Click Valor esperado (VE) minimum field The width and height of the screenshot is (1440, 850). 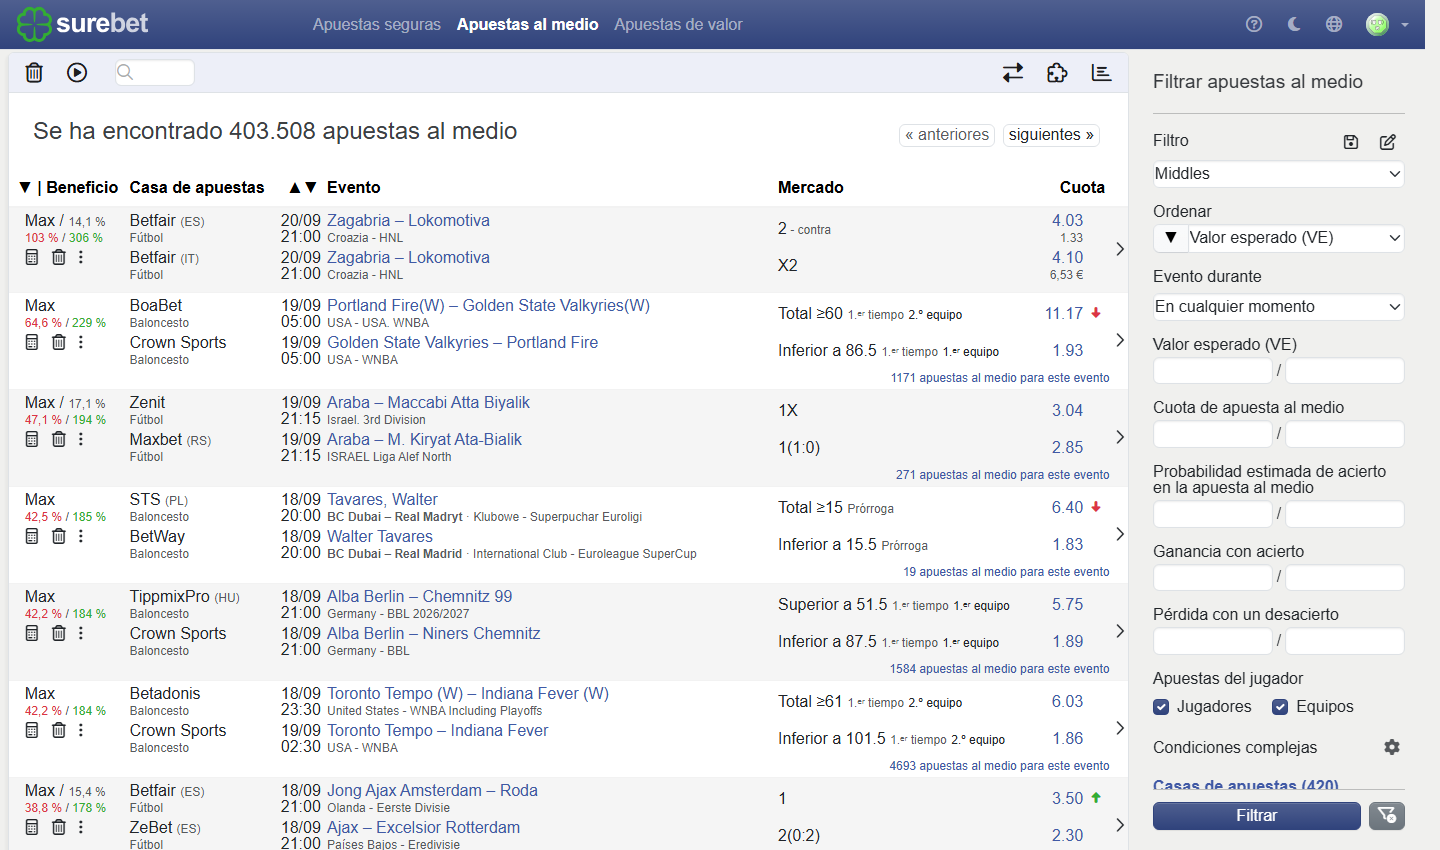[1212, 371]
